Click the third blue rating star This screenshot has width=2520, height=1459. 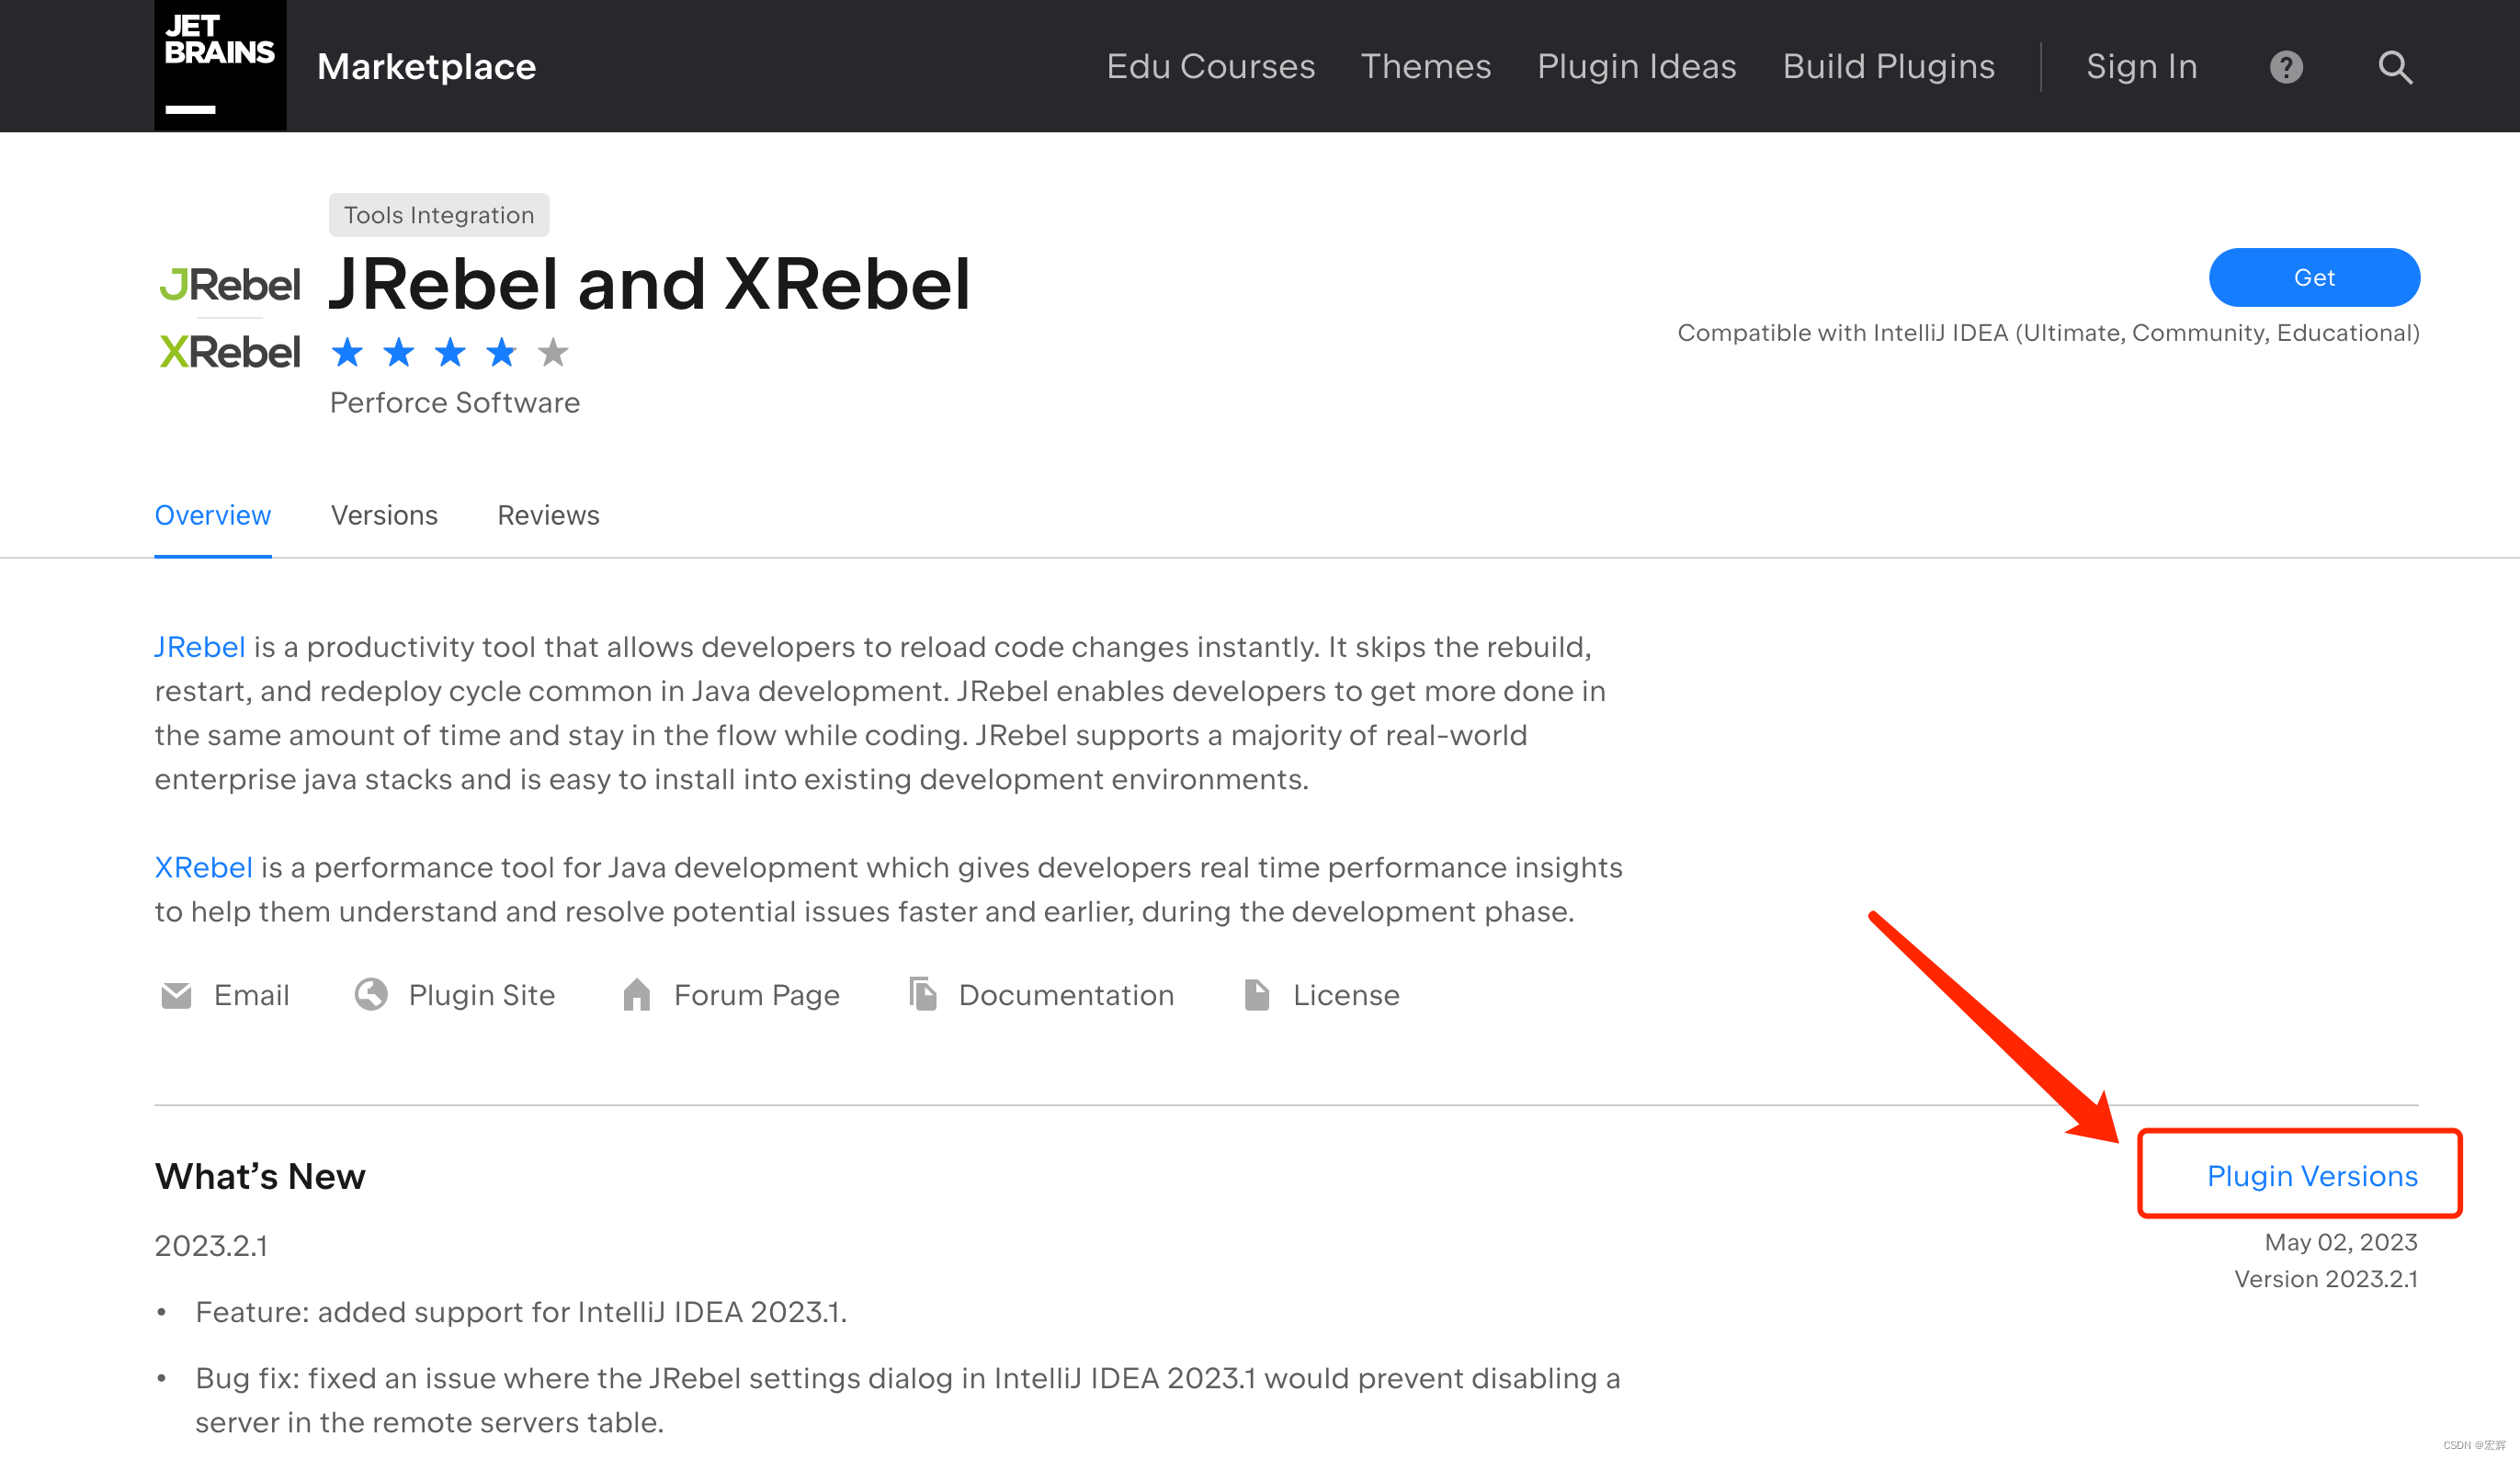(450, 352)
